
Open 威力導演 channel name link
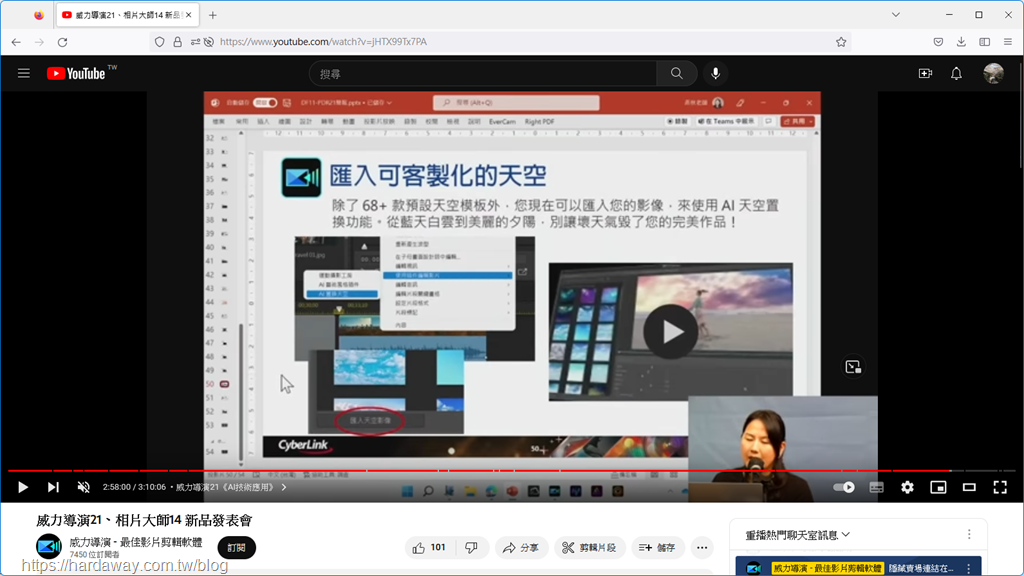pos(136,542)
